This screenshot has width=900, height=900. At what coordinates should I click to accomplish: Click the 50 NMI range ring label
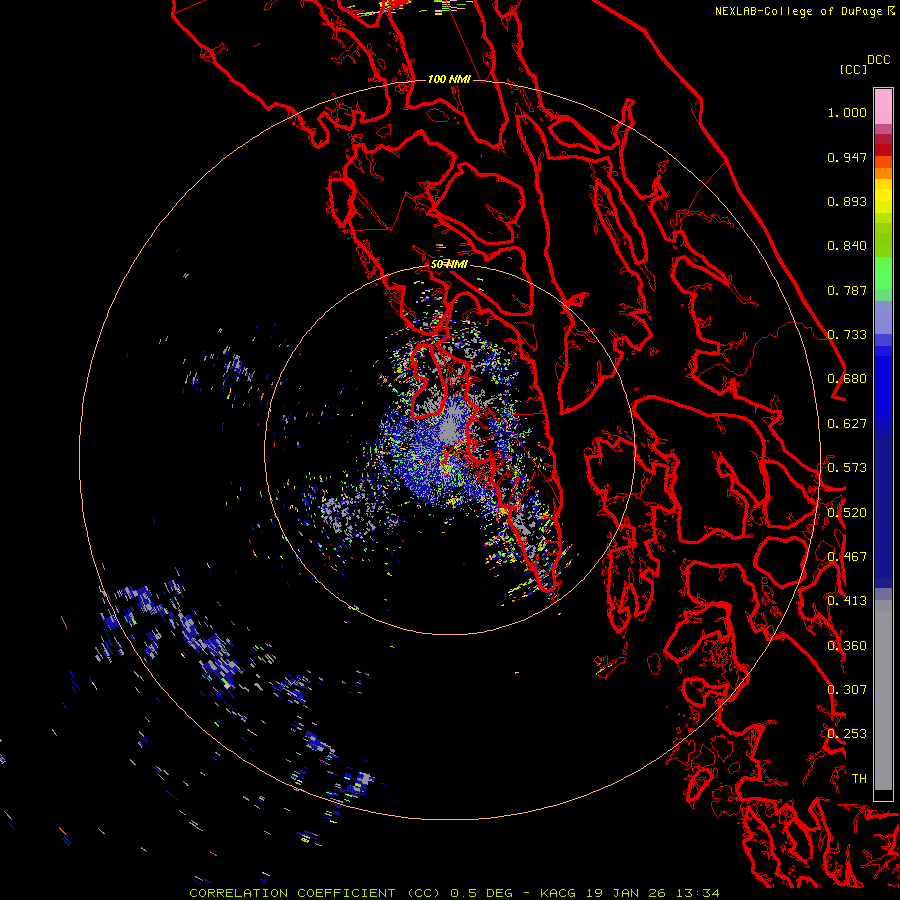pos(449,264)
